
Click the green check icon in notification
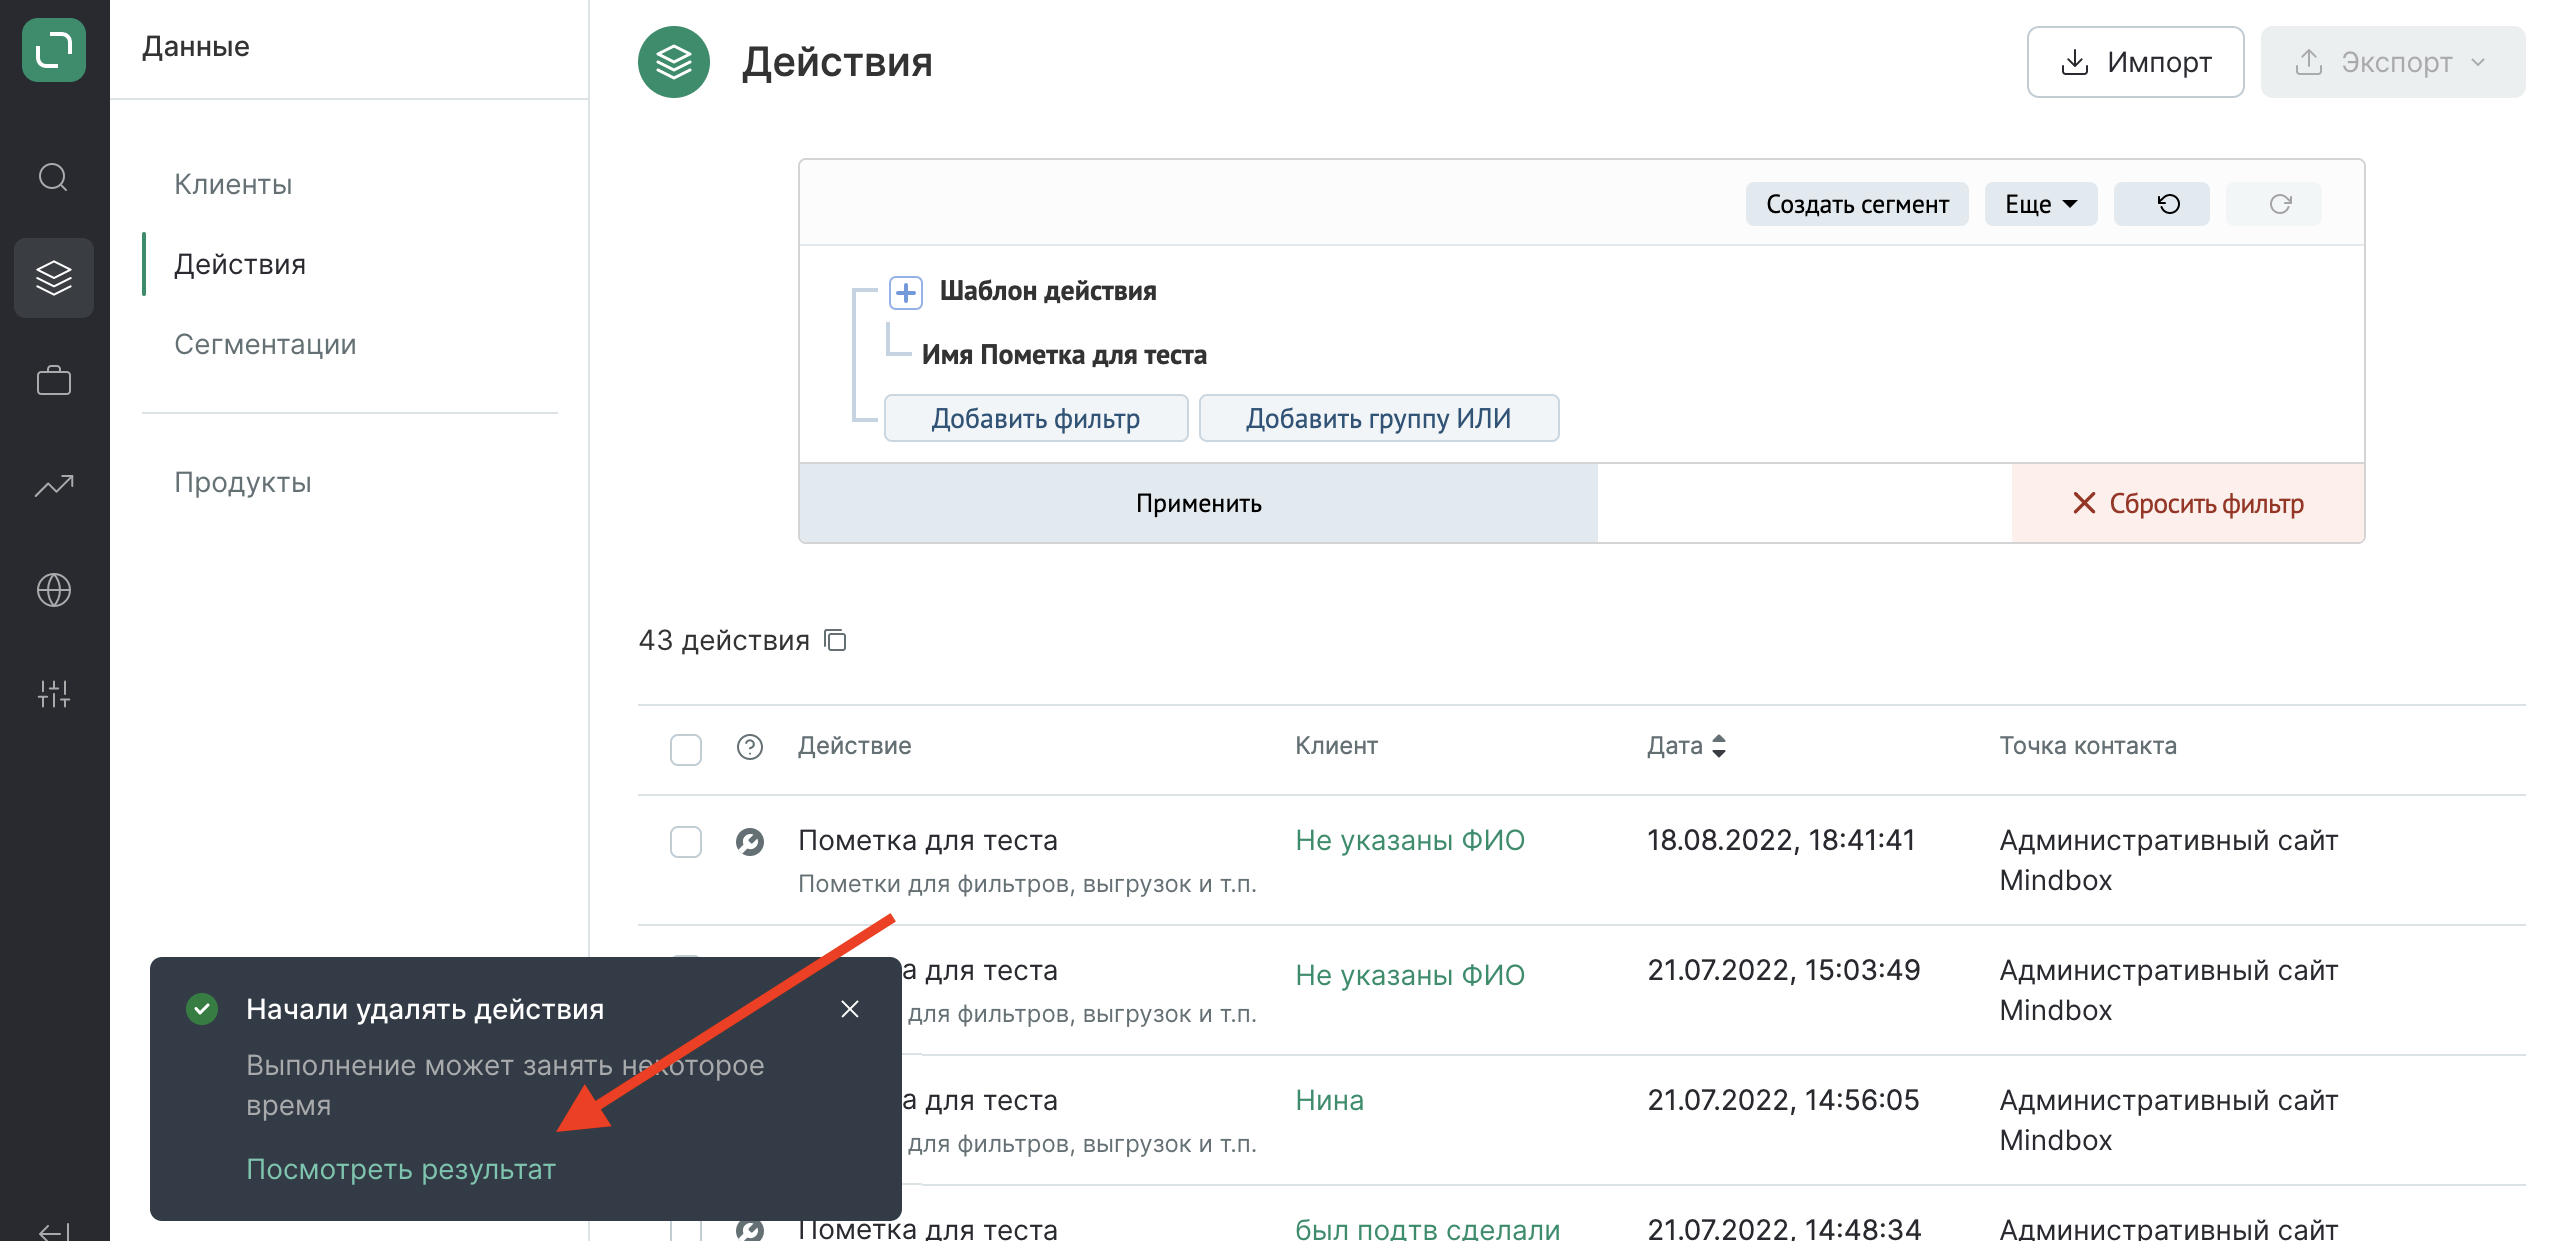click(202, 1009)
